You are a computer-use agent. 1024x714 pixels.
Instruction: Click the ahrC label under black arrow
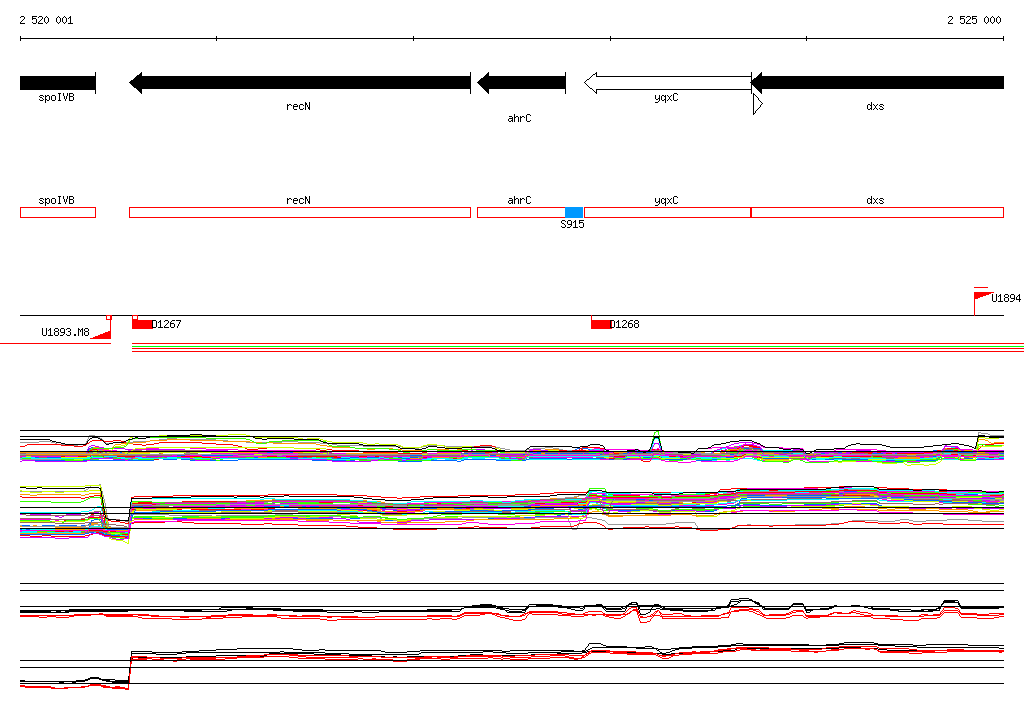click(x=519, y=118)
